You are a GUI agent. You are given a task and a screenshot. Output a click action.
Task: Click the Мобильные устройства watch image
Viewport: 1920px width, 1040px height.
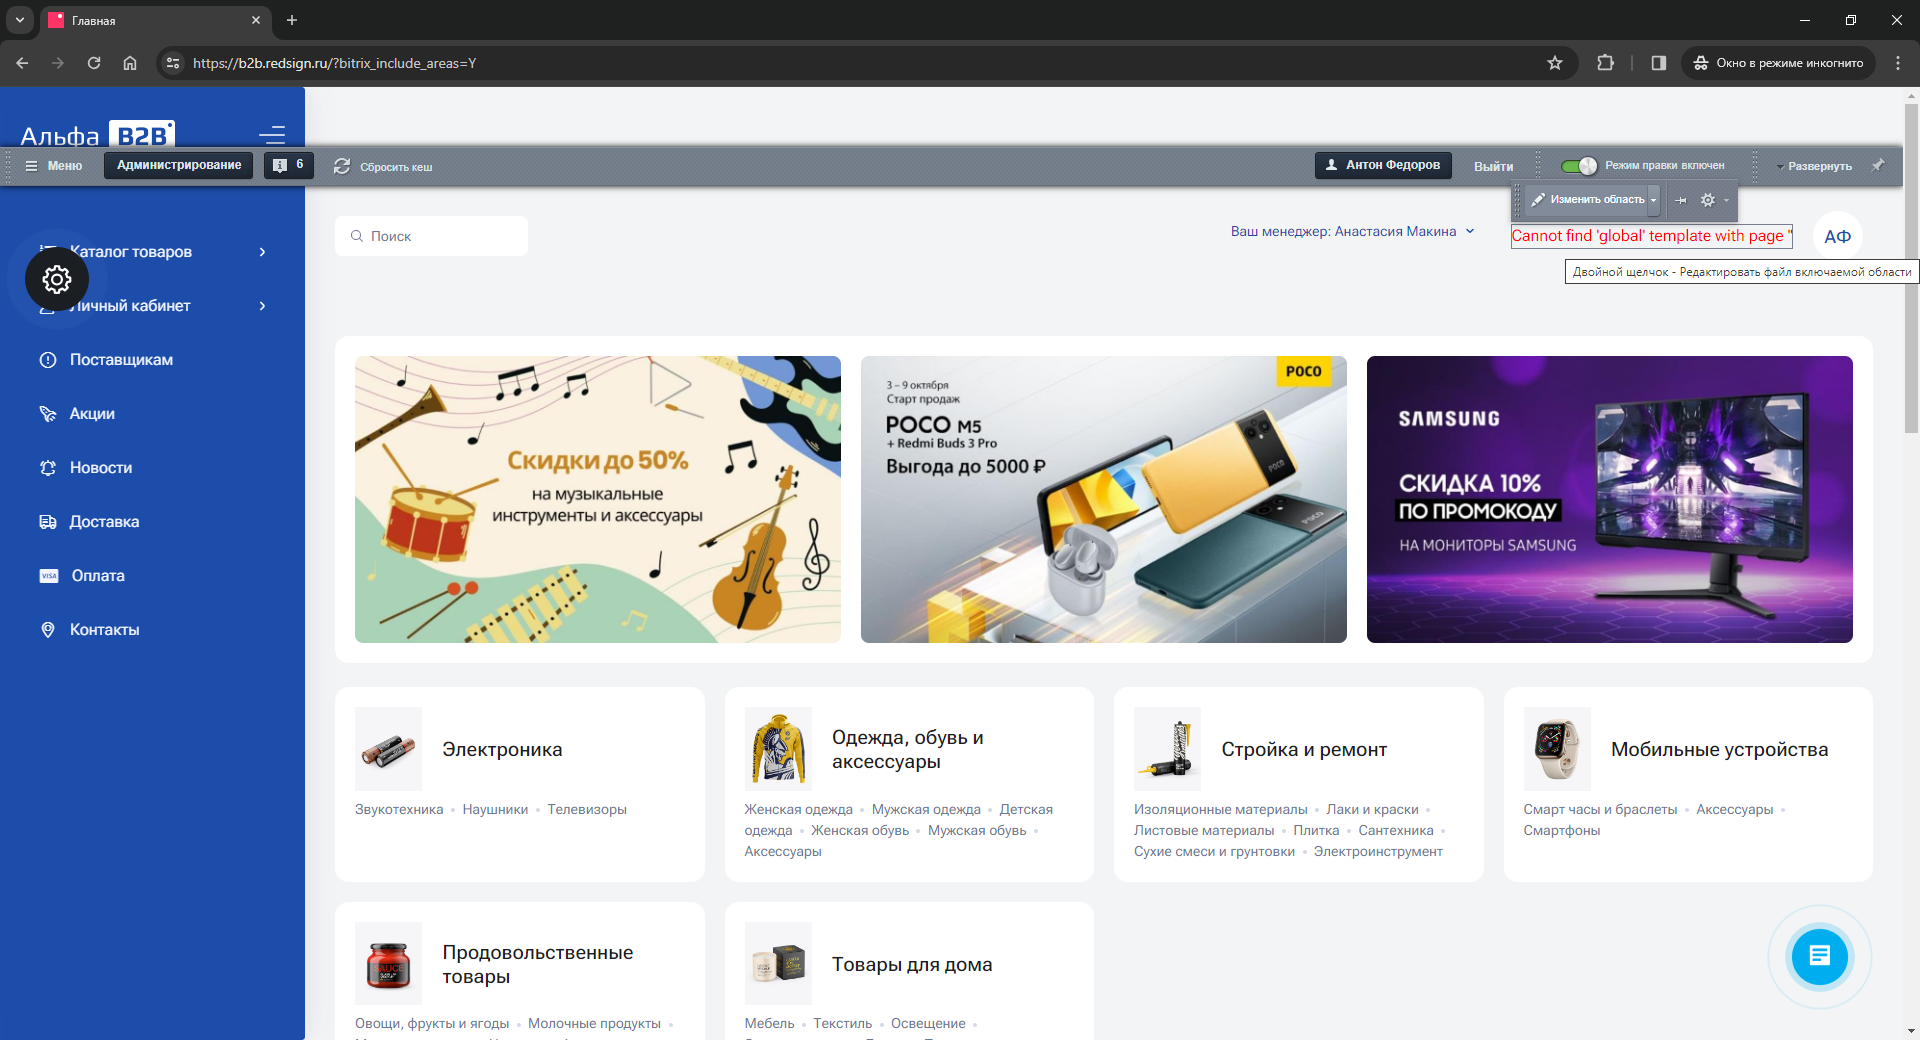click(x=1557, y=749)
